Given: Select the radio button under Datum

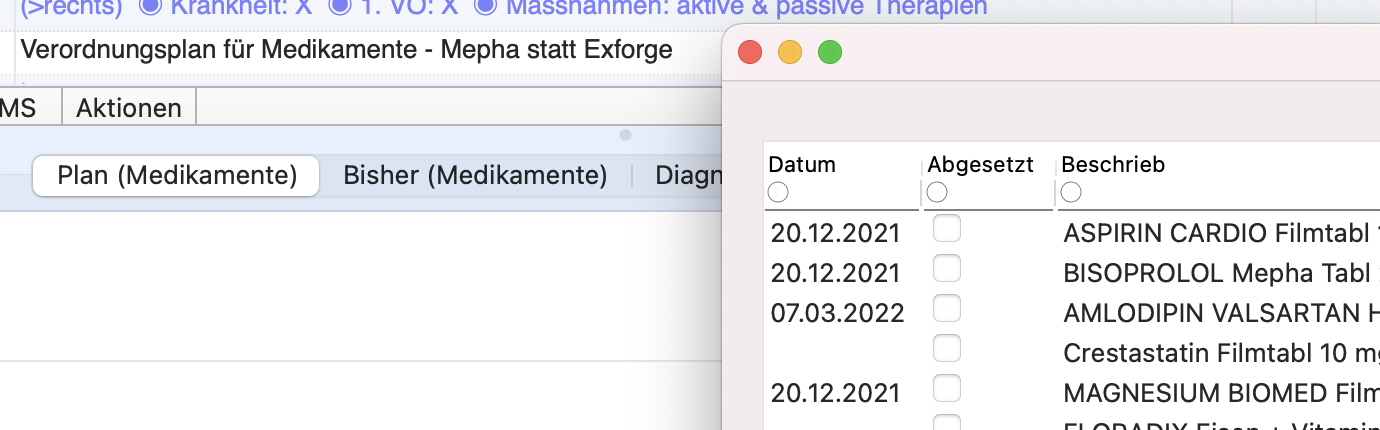Looking at the screenshot, I should tap(778, 191).
